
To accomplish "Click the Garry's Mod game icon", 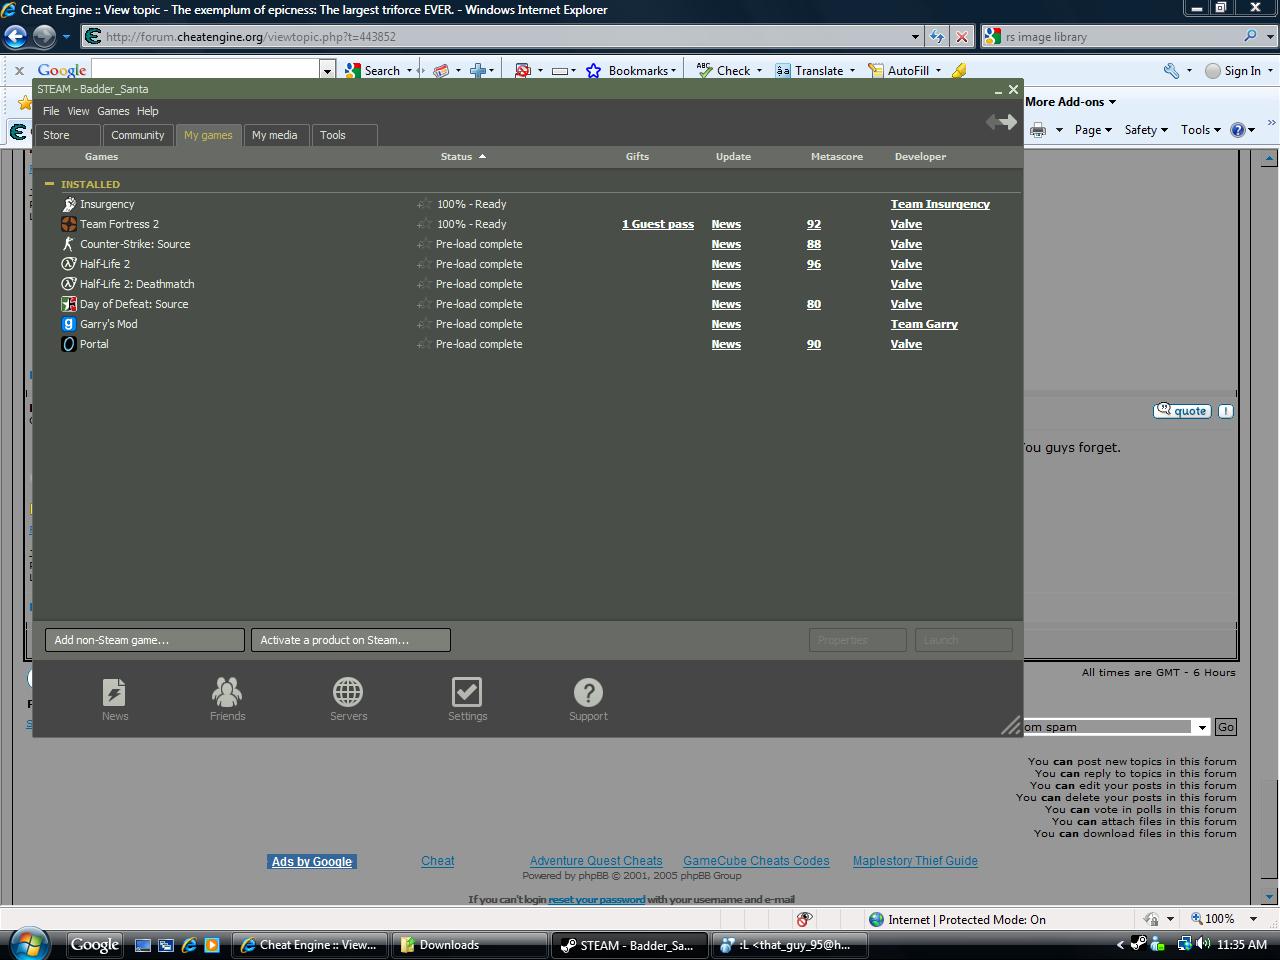I will 68,324.
